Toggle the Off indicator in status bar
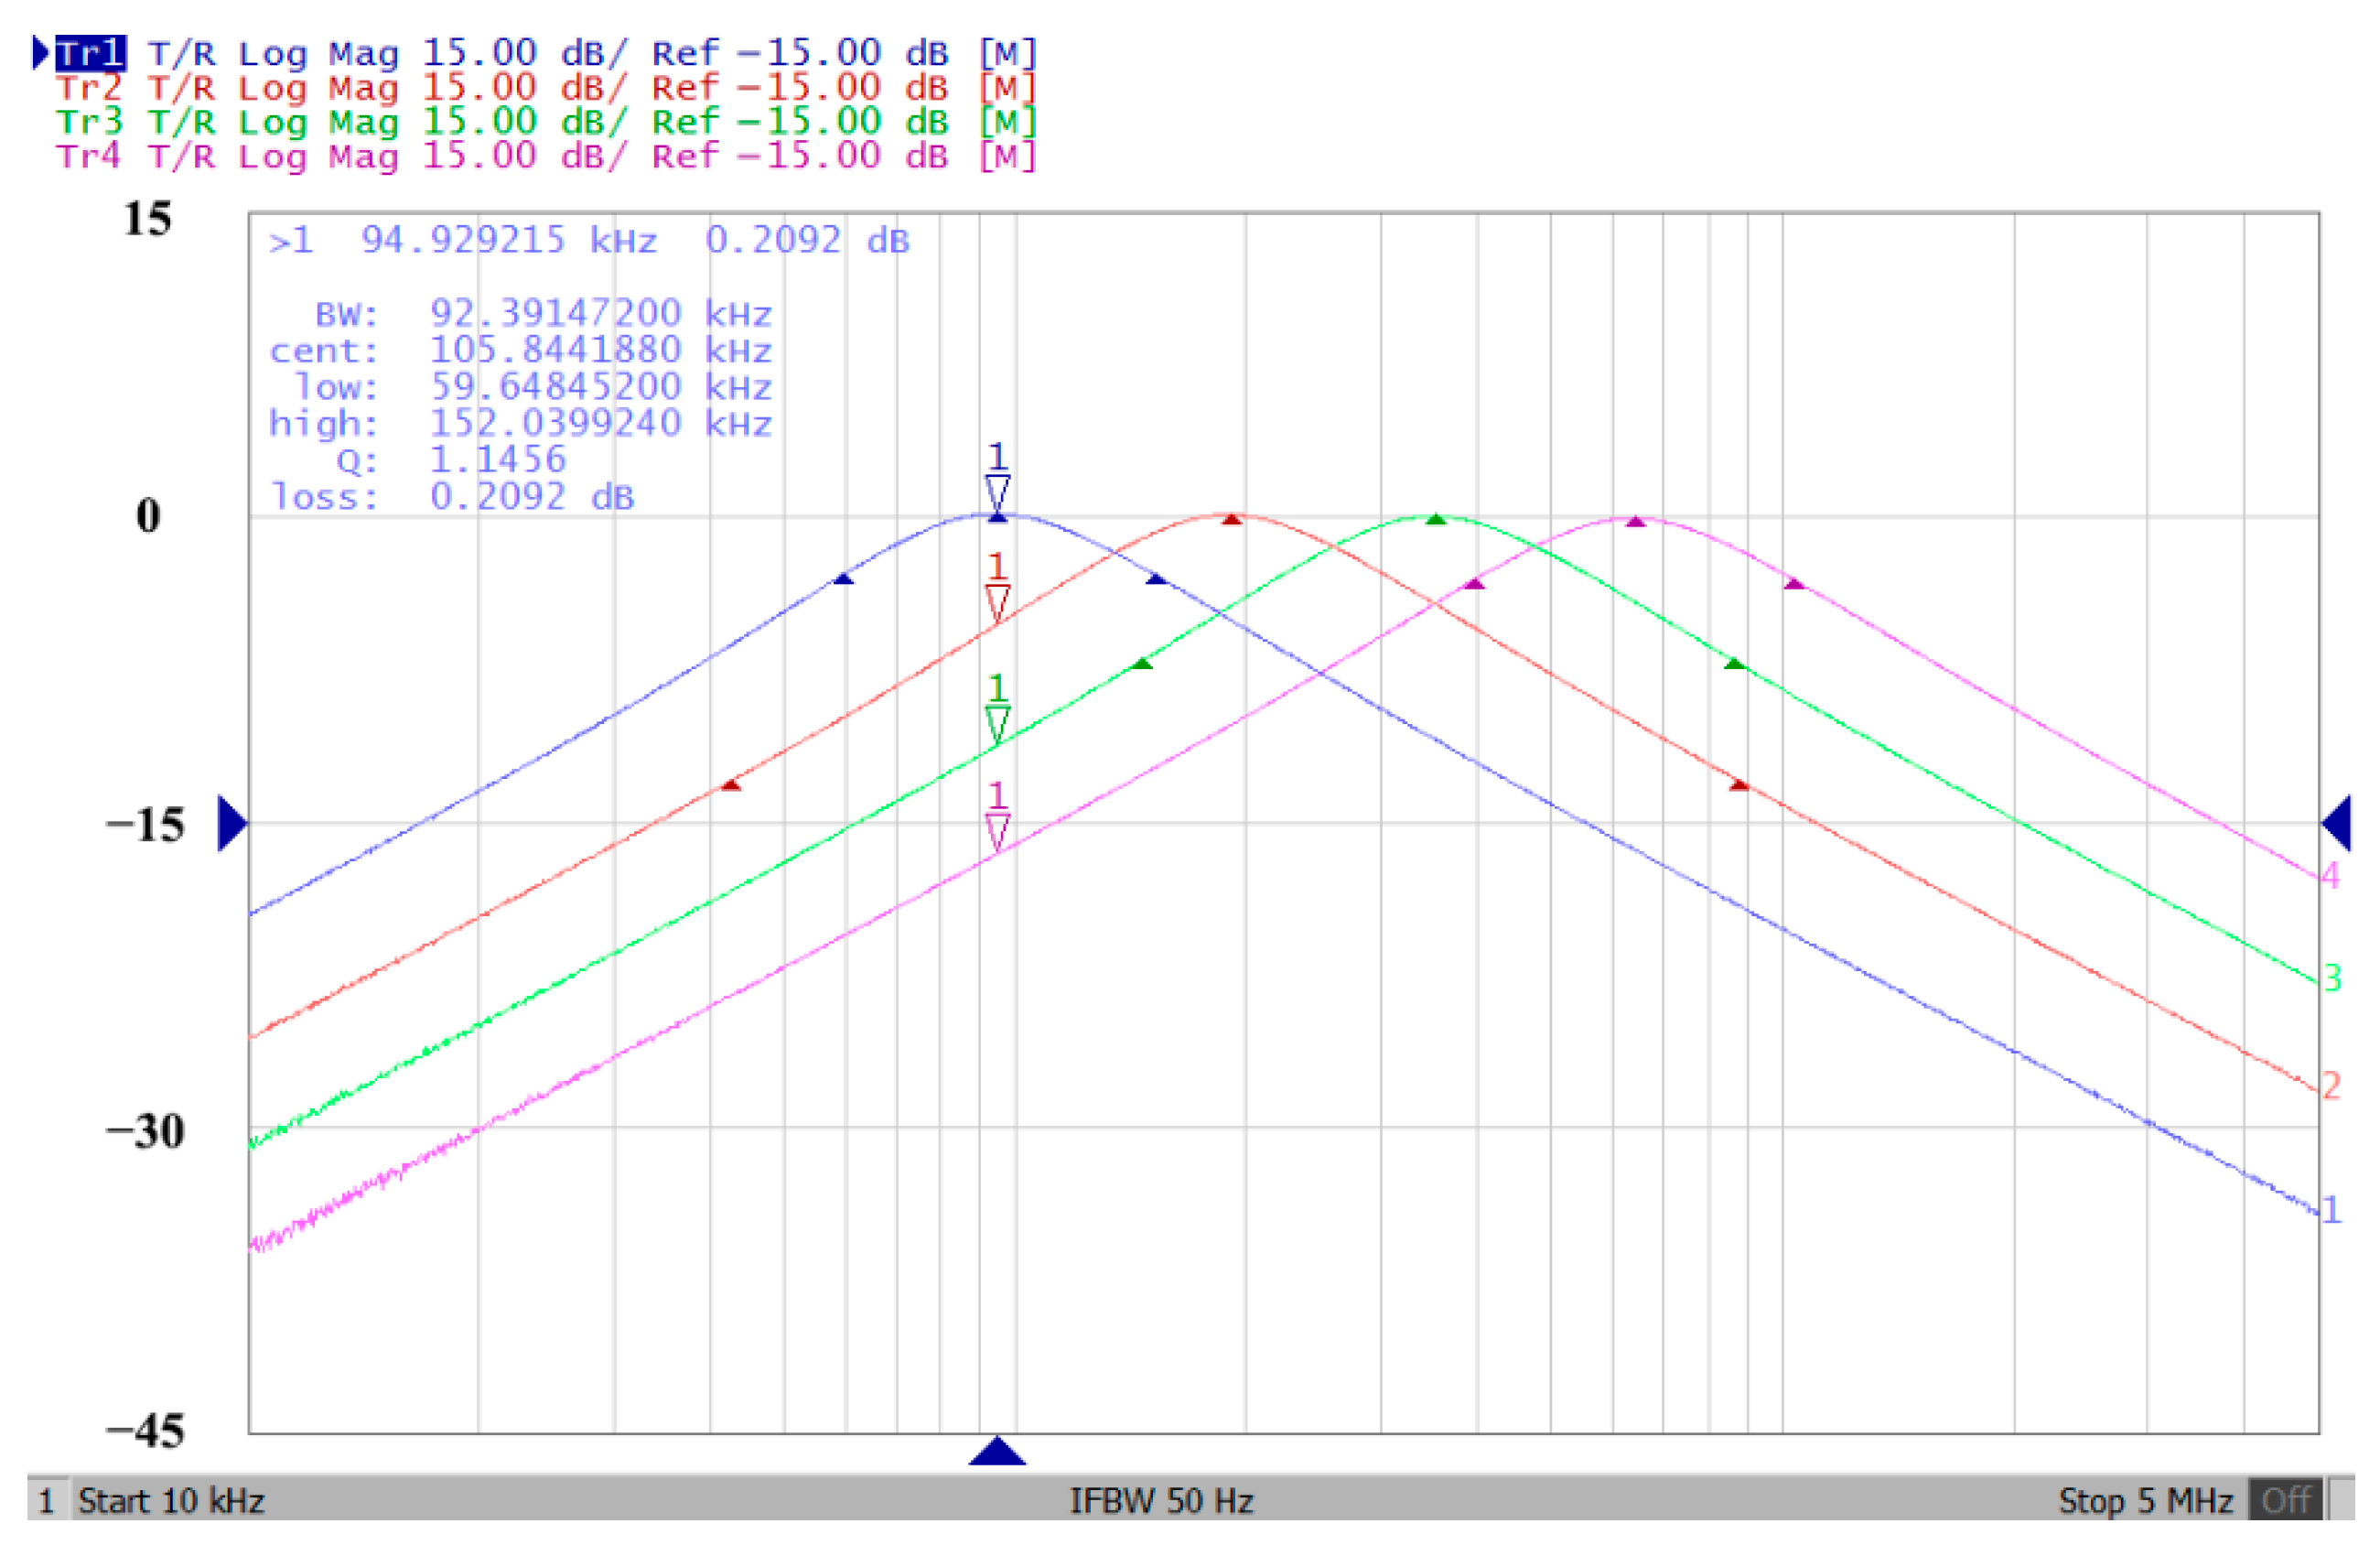 pos(2284,1501)
